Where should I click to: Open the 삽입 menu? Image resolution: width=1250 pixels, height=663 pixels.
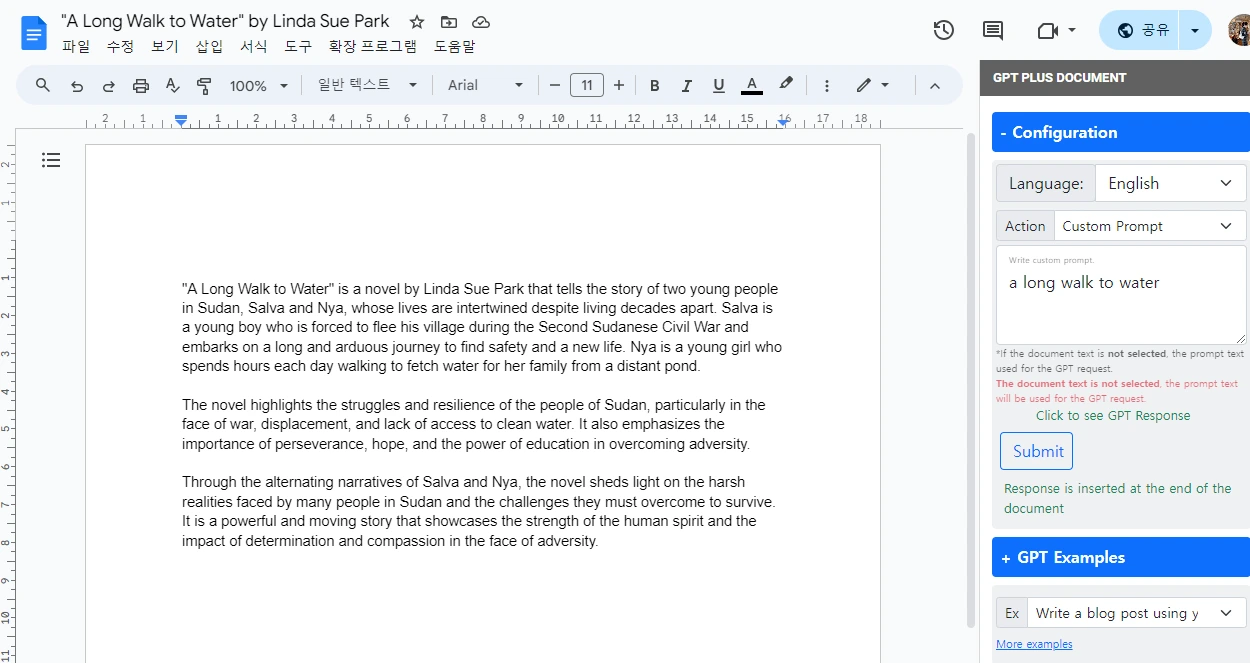coord(209,46)
